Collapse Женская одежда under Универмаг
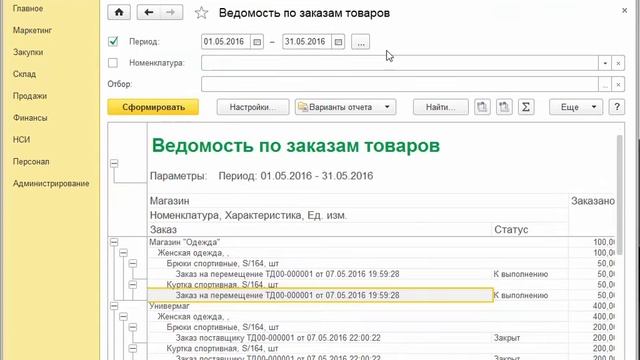Viewport: 640px width, 360px height. [123, 316]
